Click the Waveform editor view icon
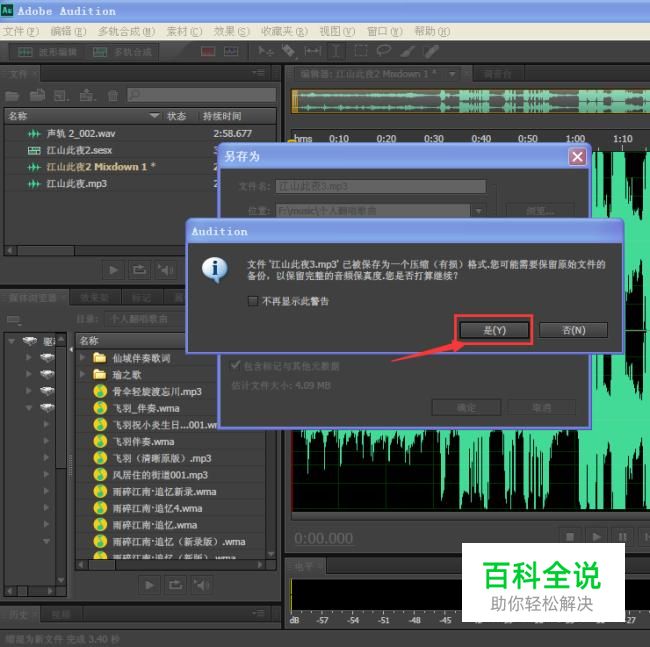The width and height of the screenshot is (650, 647). (25, 52)
